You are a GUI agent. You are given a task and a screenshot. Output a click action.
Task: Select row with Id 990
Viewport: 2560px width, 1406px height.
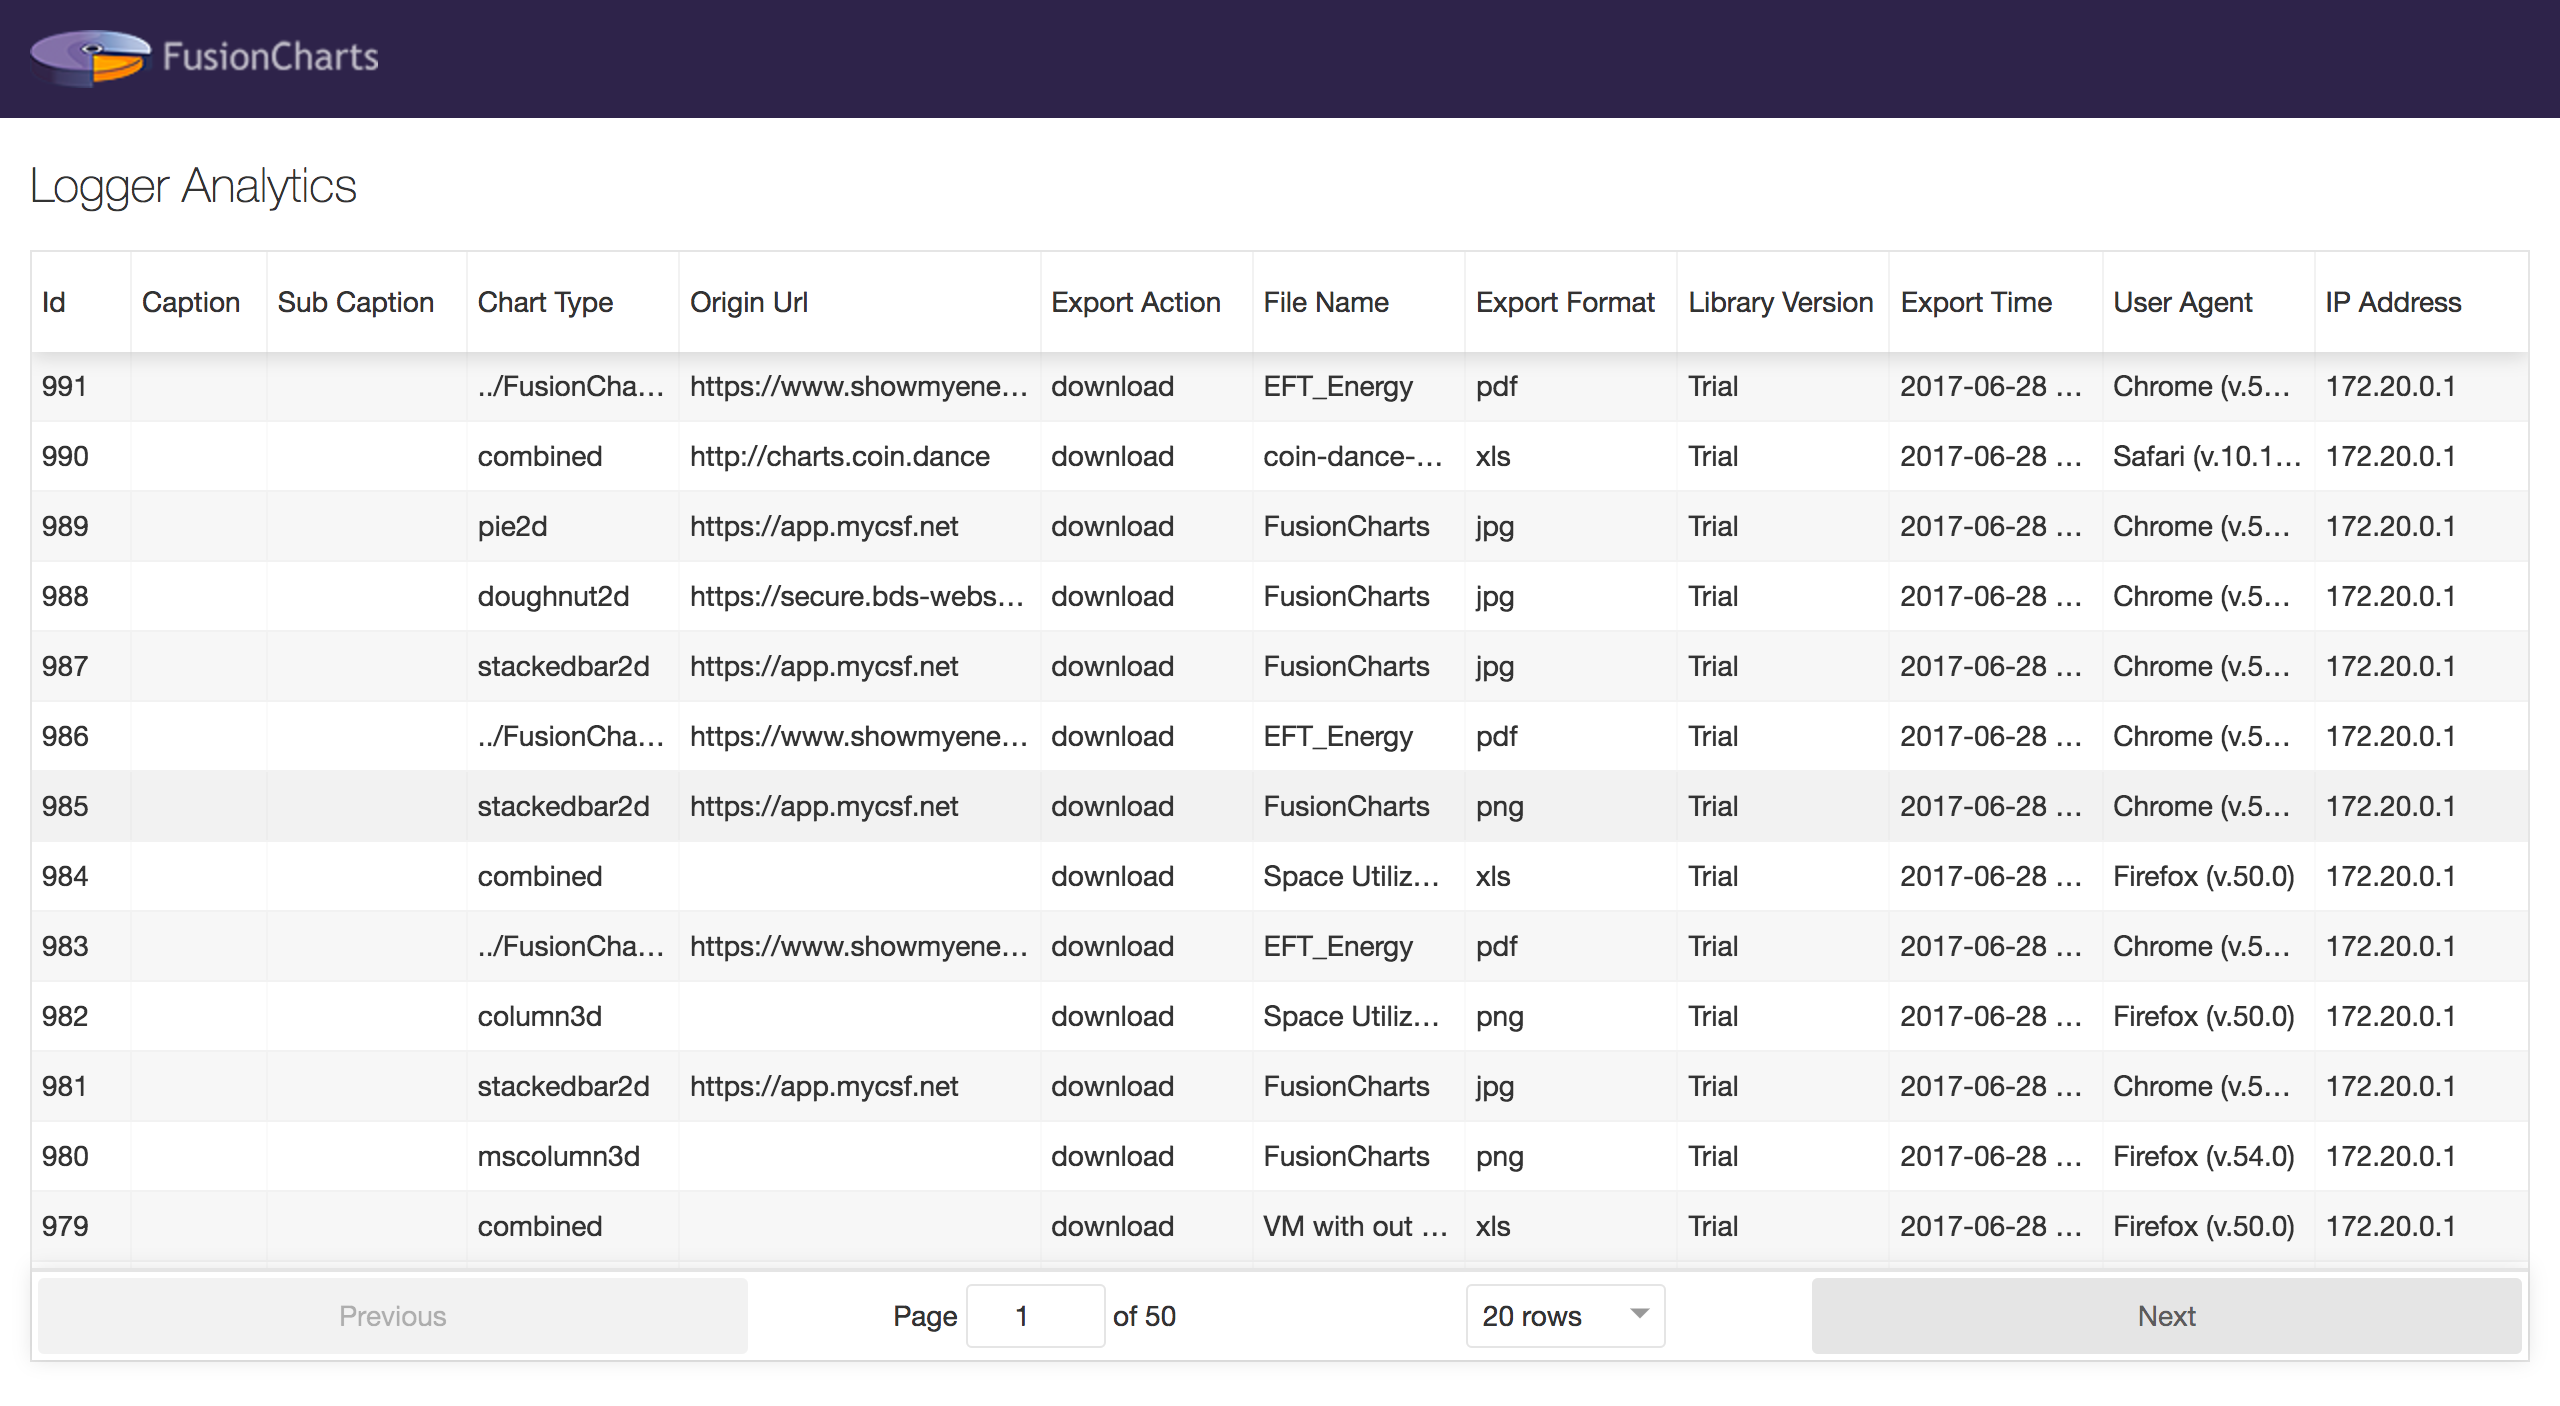pos(65,456)
